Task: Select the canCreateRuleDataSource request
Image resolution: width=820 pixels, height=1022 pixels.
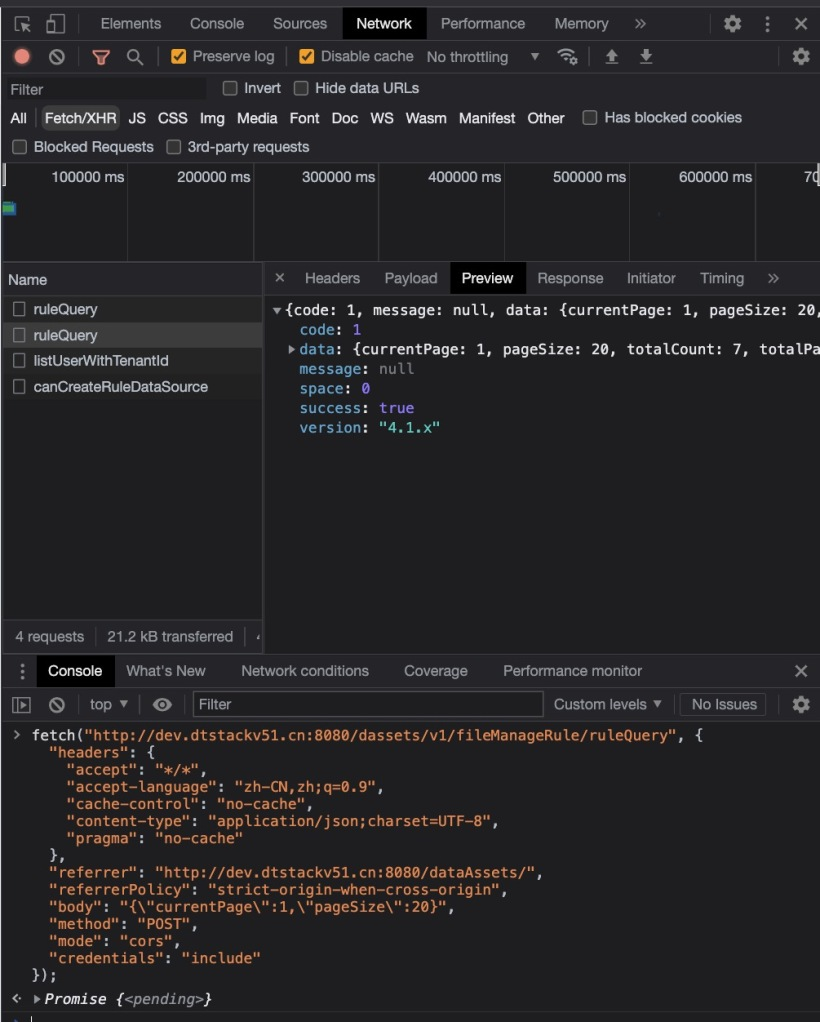Action: pyautogui.click(x=133, y=387)
